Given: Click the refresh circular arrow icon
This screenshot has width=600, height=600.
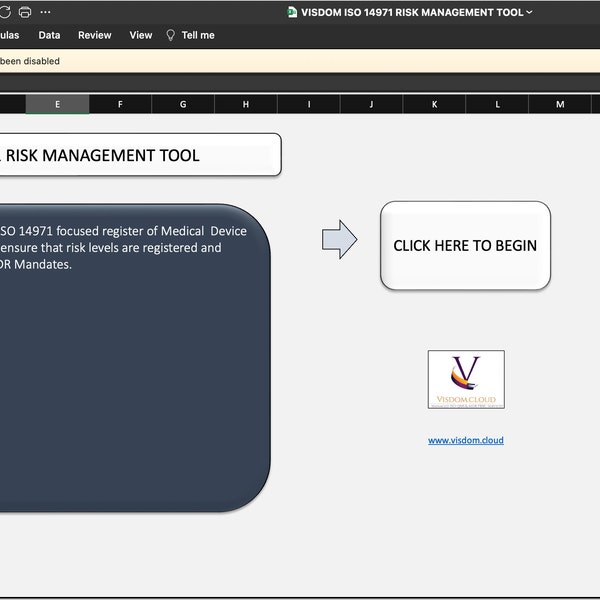Looking at the screenshot, I should 5,12.
